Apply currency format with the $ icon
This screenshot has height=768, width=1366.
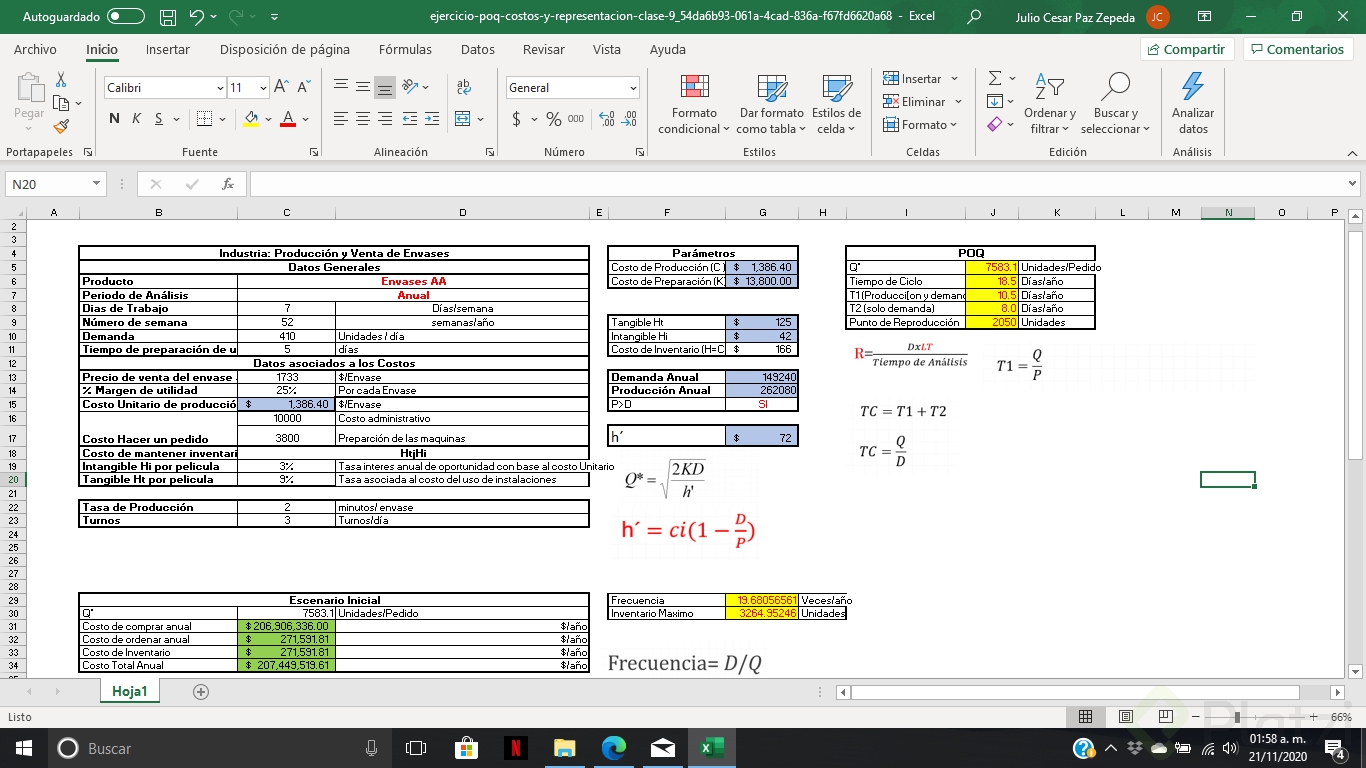tap(519, 119)
